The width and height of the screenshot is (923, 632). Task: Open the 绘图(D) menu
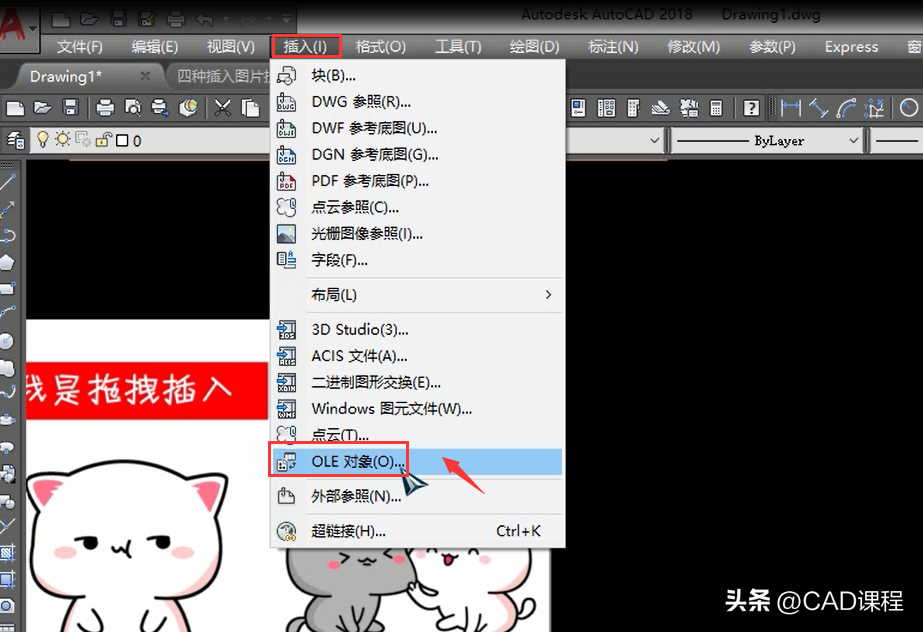pos(534,46)
